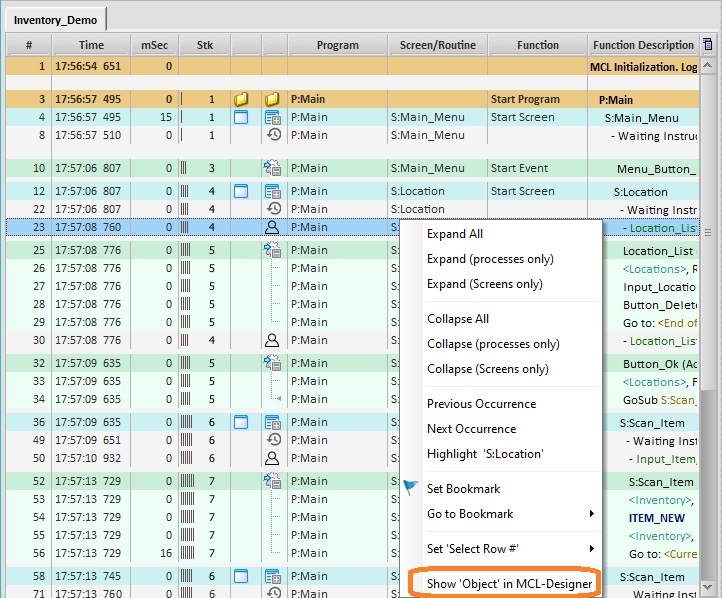Click the folder icon in row 3

240,100
